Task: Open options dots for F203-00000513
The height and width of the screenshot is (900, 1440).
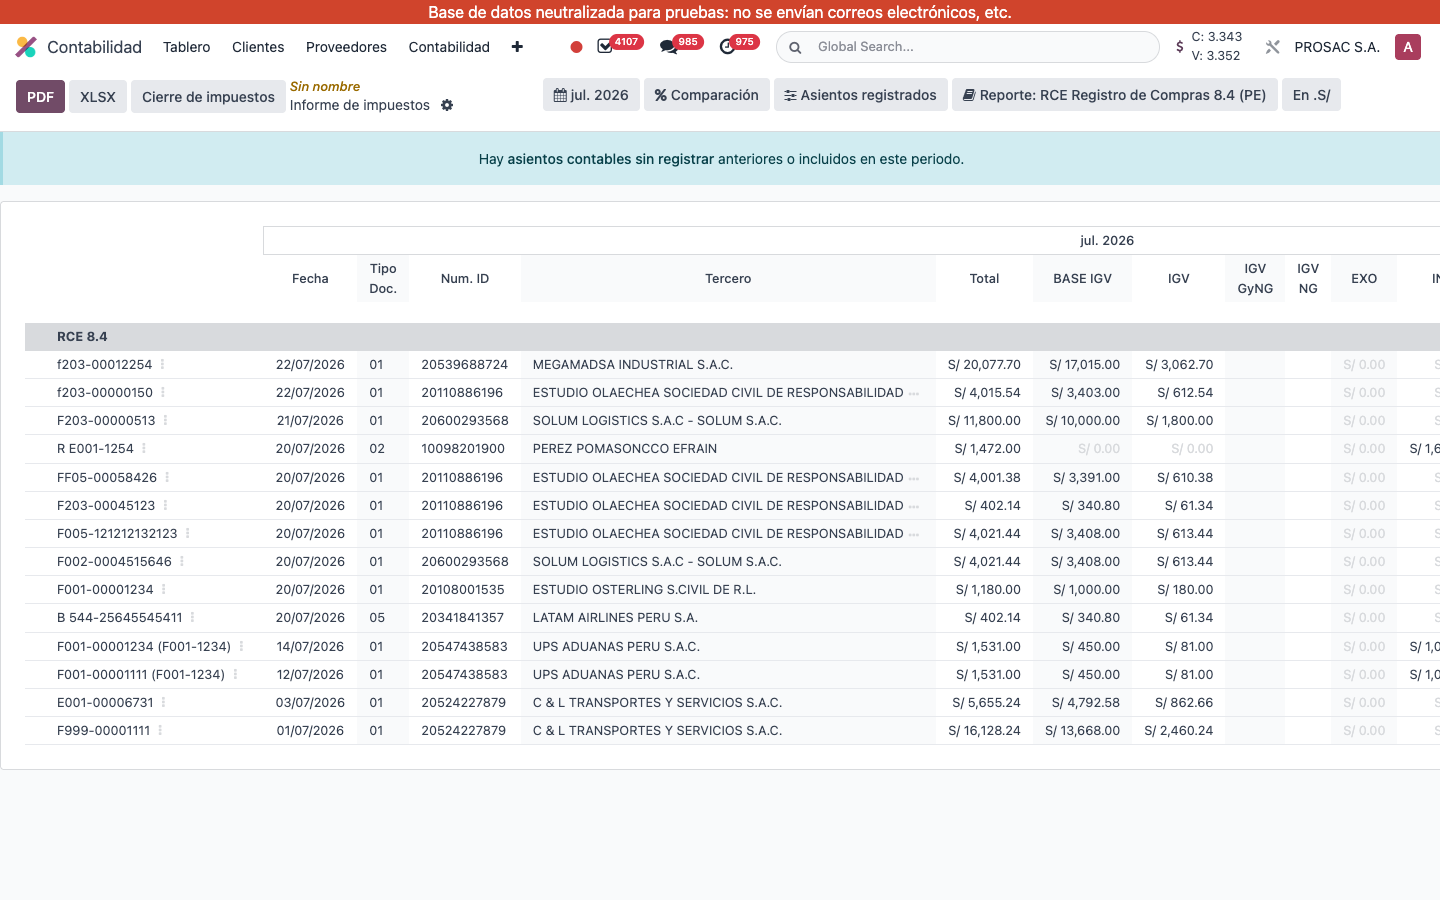Action: [x=165, y=421]
